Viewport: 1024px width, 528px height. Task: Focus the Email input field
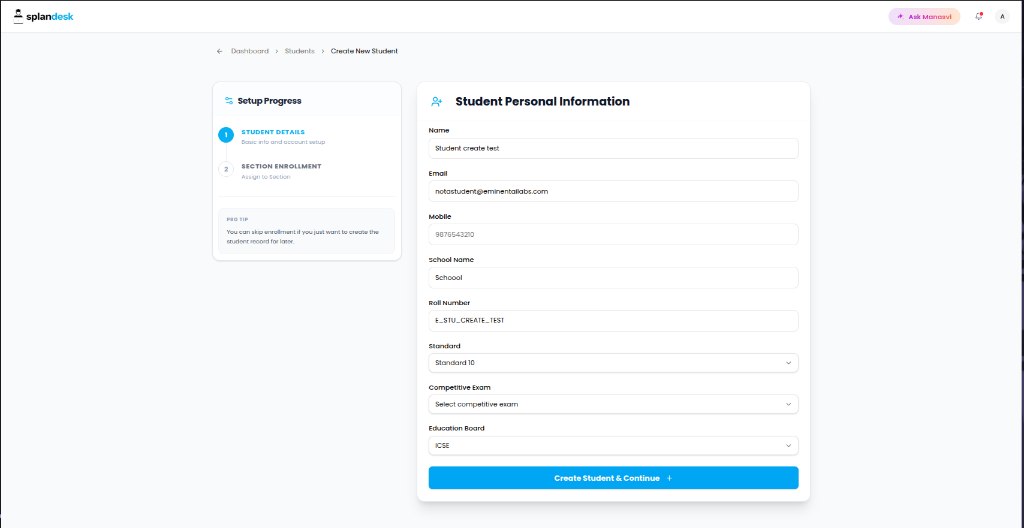pos(613,191)
